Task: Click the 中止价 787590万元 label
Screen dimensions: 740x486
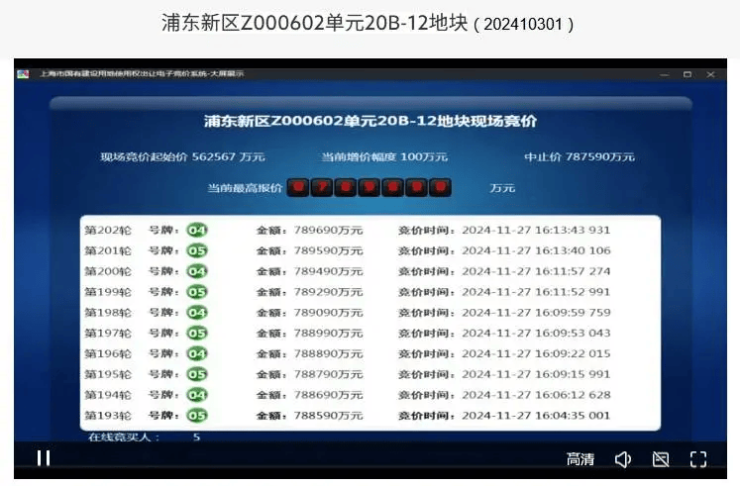Action: (579, 157)
